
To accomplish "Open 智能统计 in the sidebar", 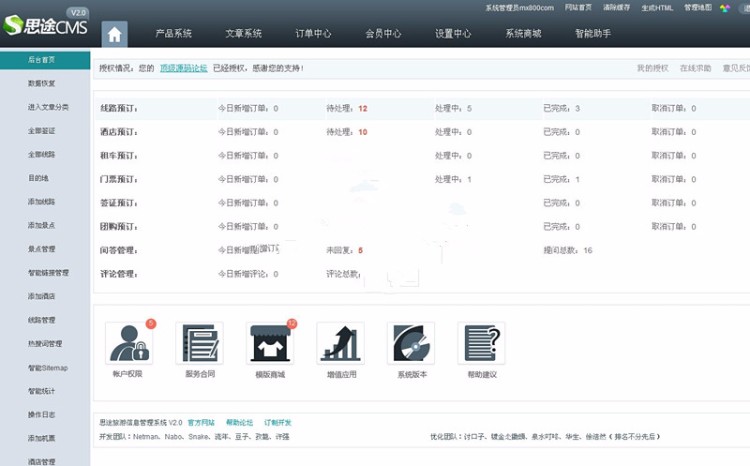I will pyautogui.click(x=42, y=391).
